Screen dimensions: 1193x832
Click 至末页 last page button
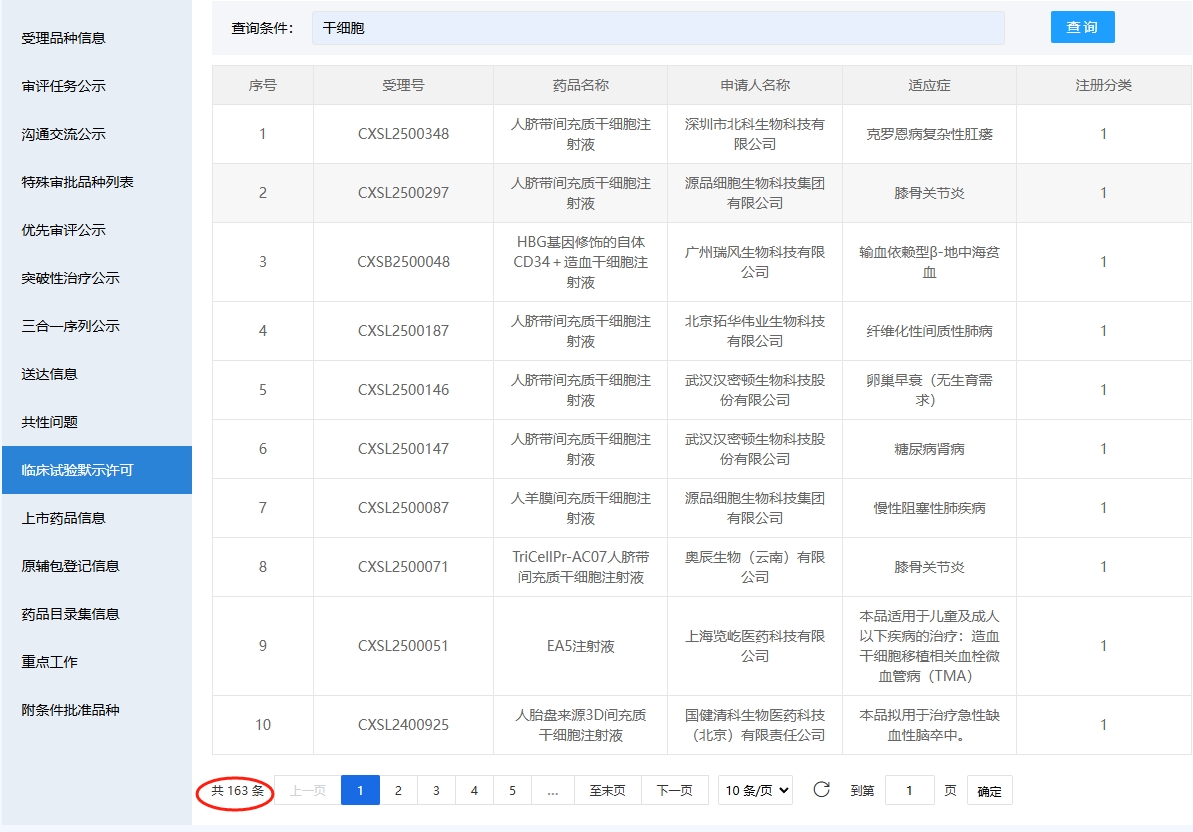click(607, 790)
